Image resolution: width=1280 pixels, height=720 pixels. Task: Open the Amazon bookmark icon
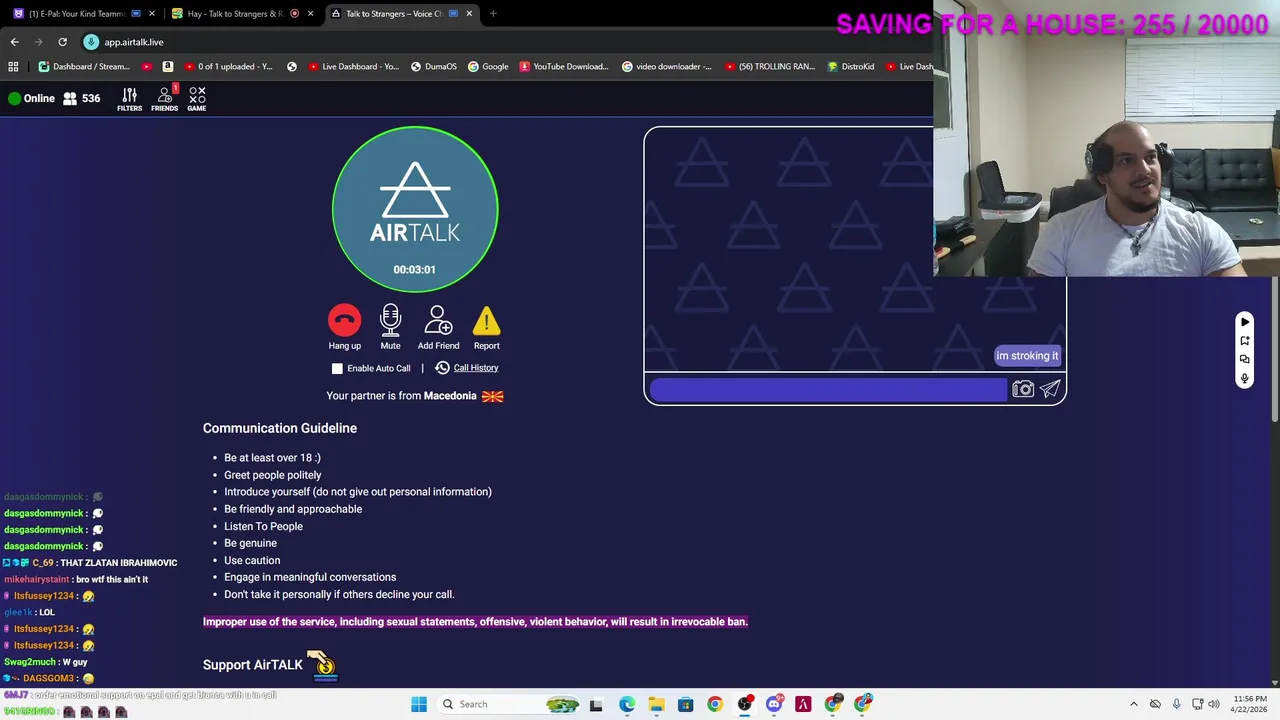[167, 67]
